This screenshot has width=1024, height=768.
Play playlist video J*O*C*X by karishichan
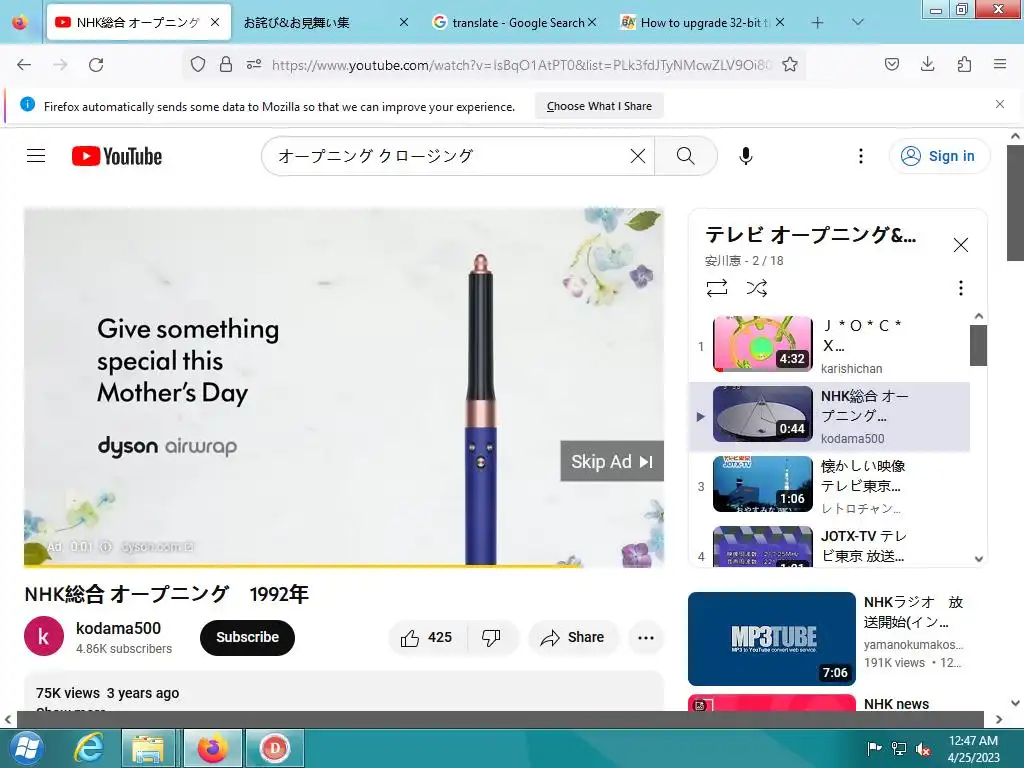pos(829,345)
